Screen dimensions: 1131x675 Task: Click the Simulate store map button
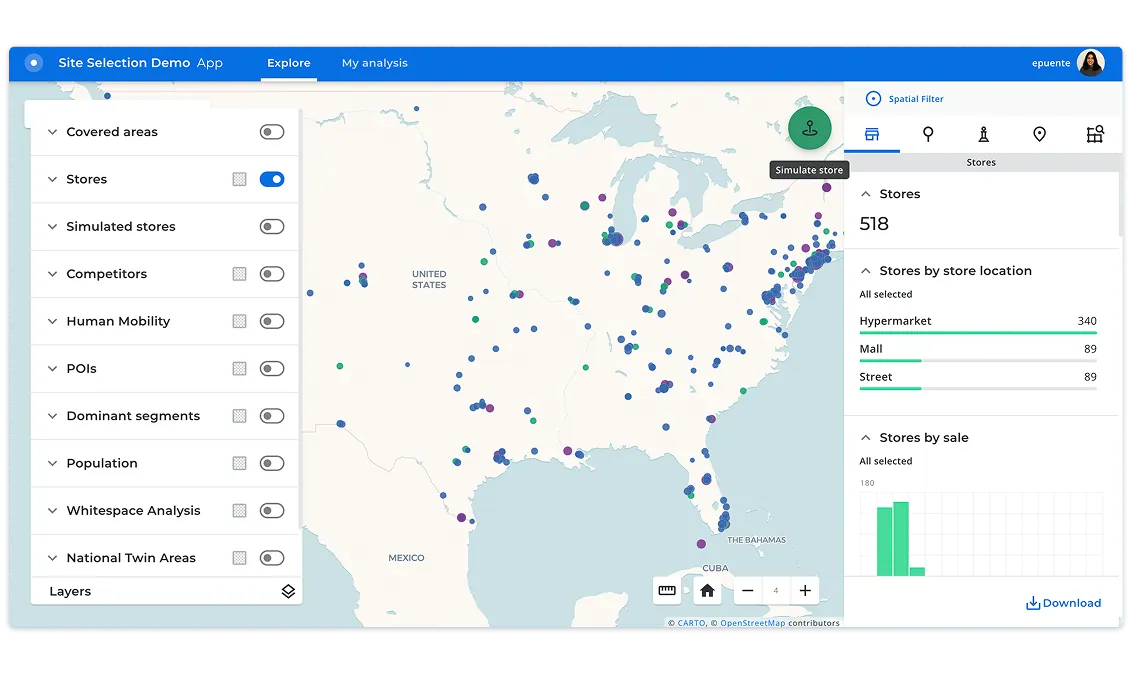pos(809,128)
